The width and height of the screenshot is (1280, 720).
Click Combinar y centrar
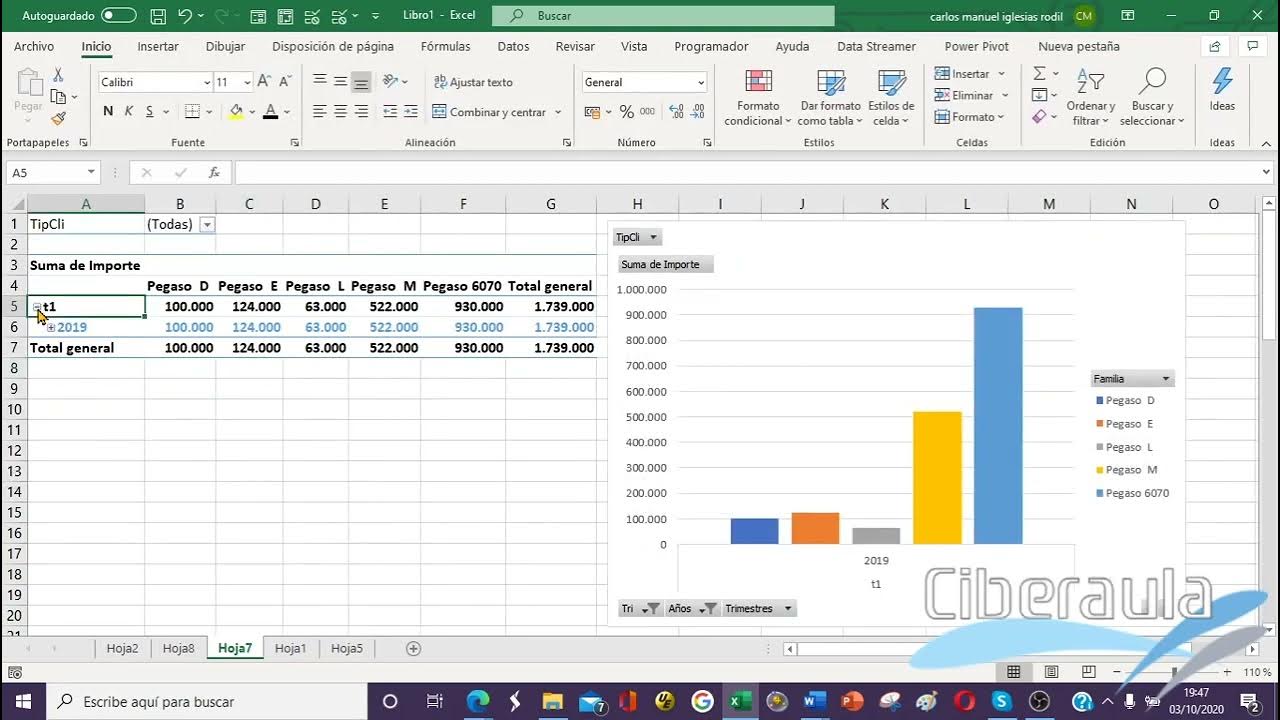click(x=490, y=112)
